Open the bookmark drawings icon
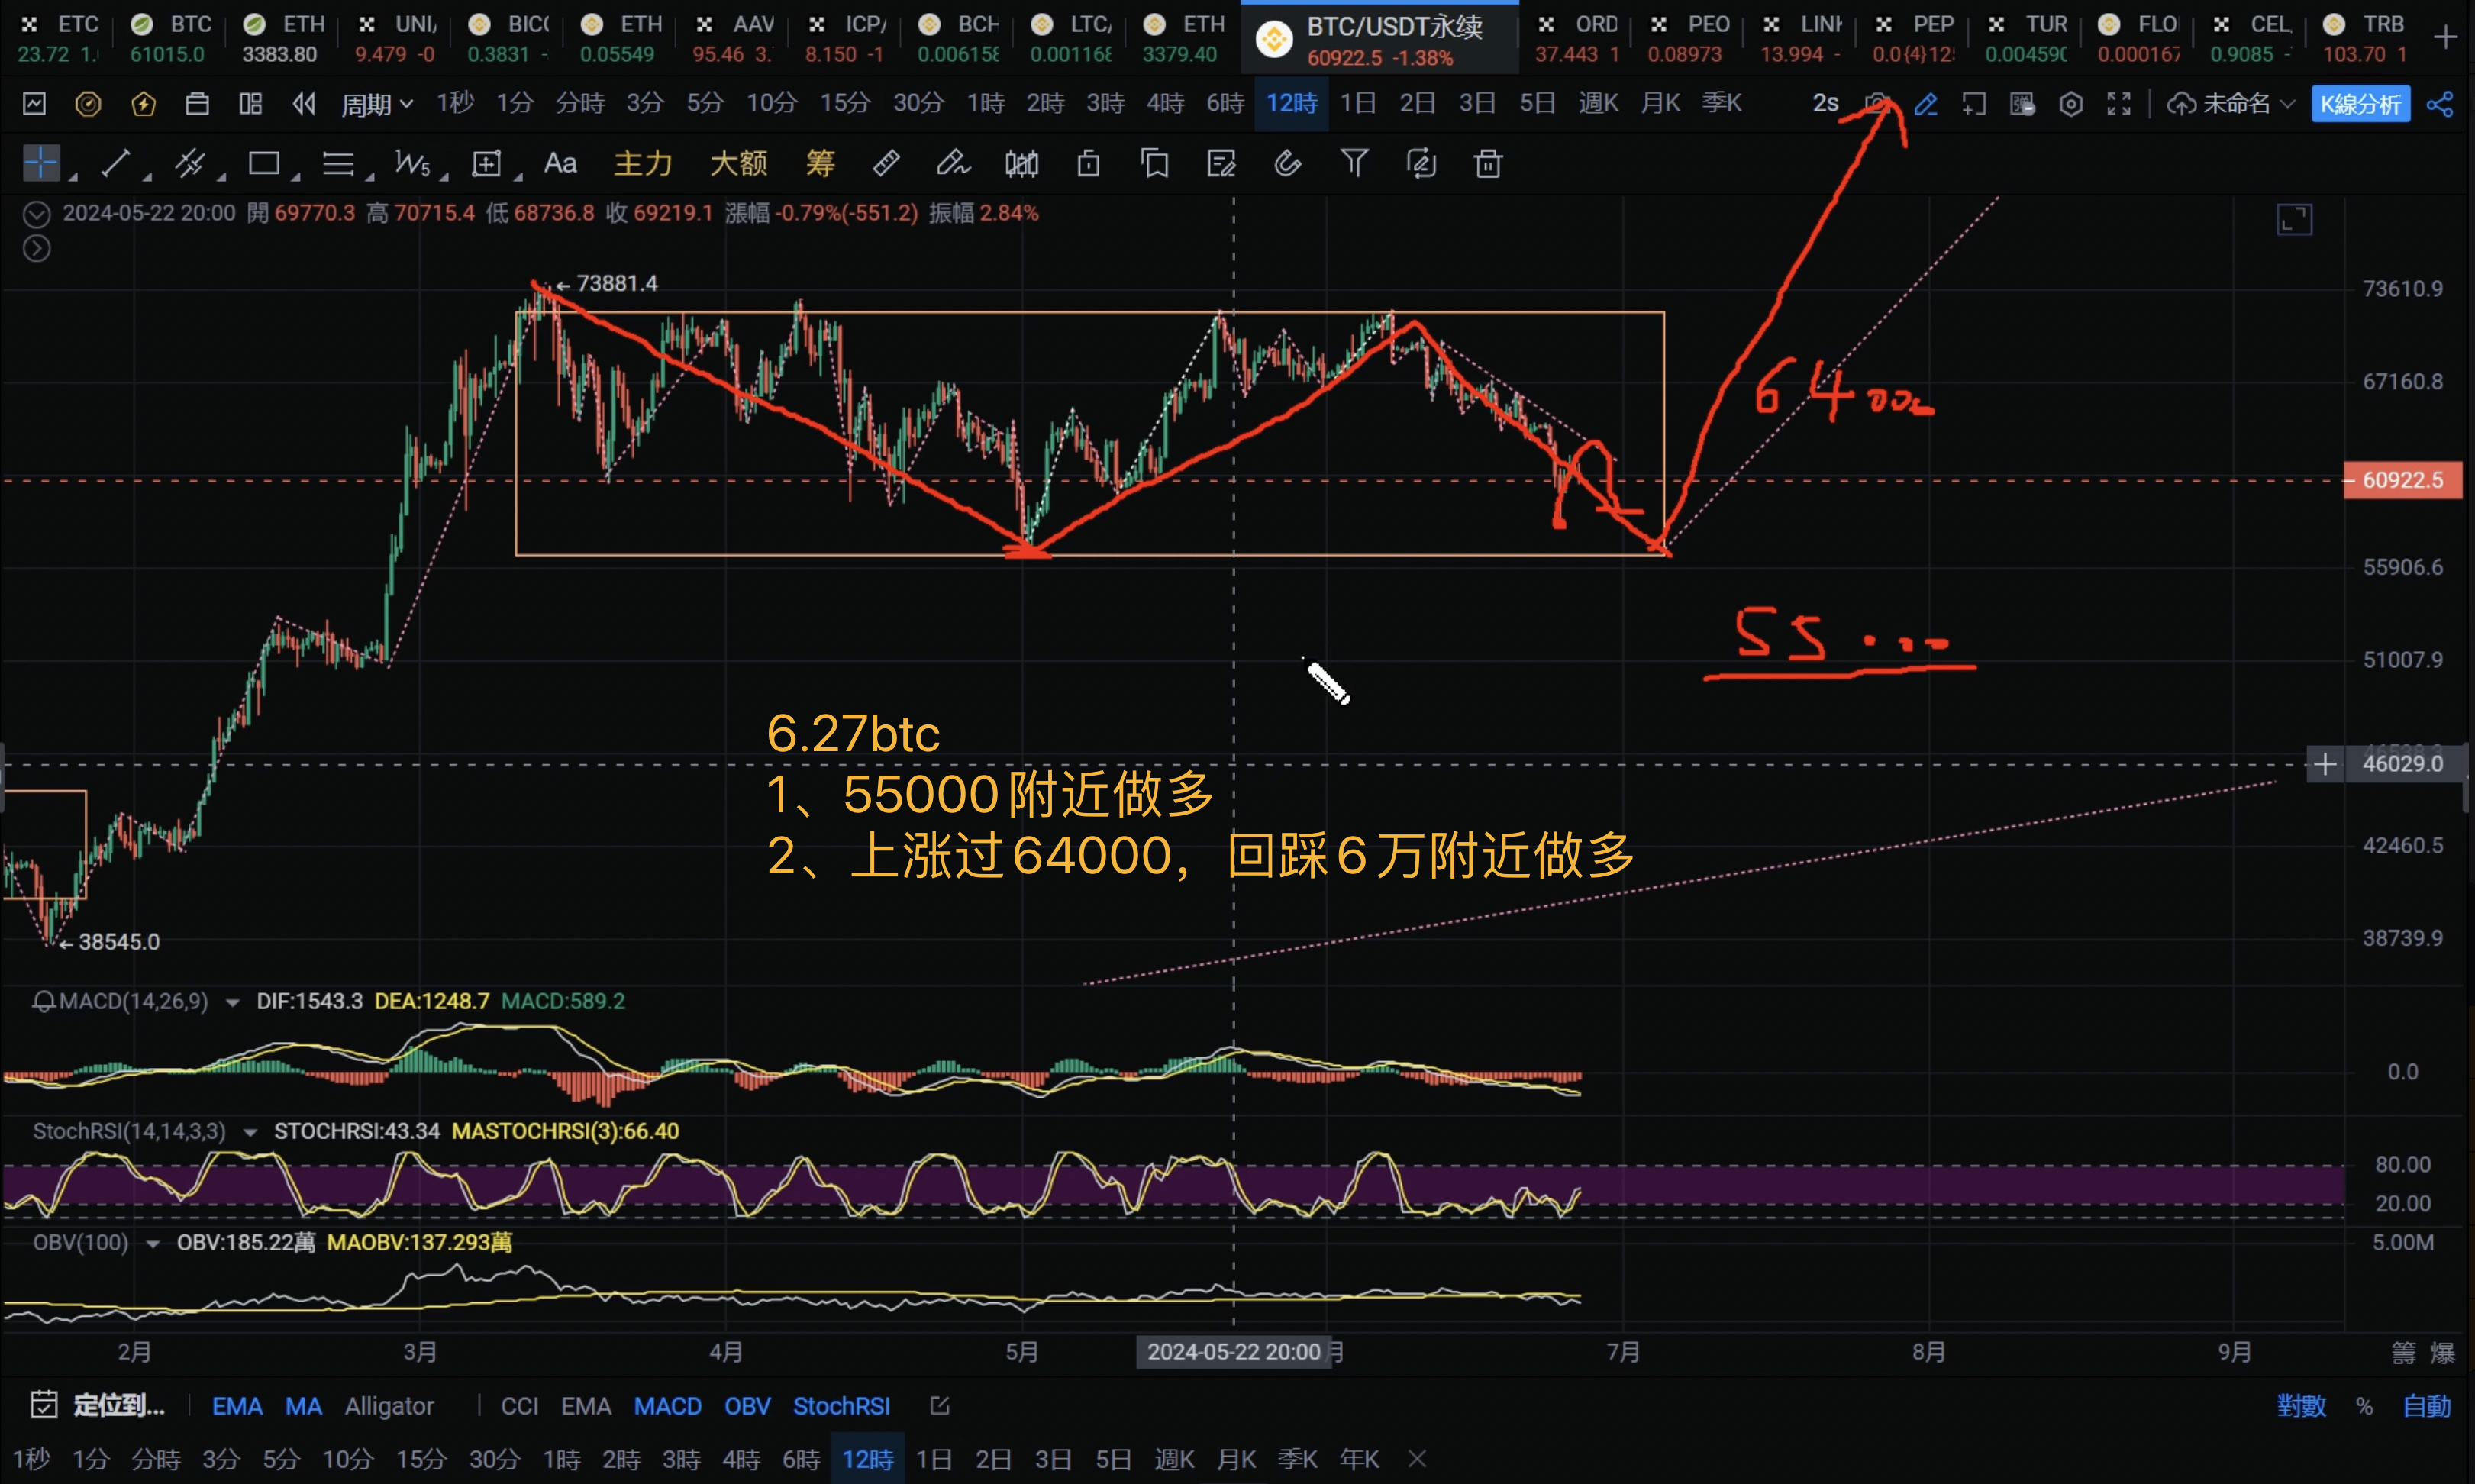The height and width of the screenshot is (1484, 2475). (x=1155, y=163)
